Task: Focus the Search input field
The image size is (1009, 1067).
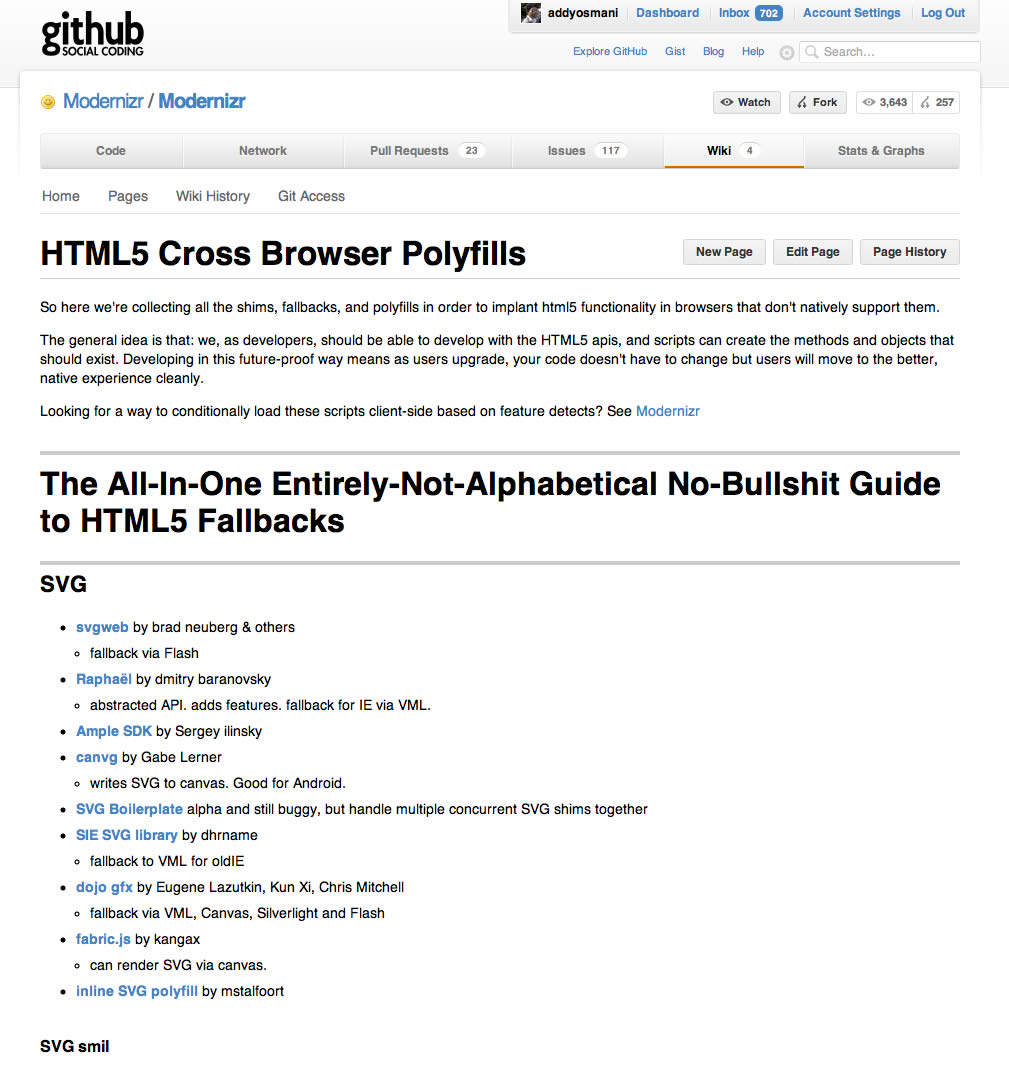Action: tap(897, 52)
